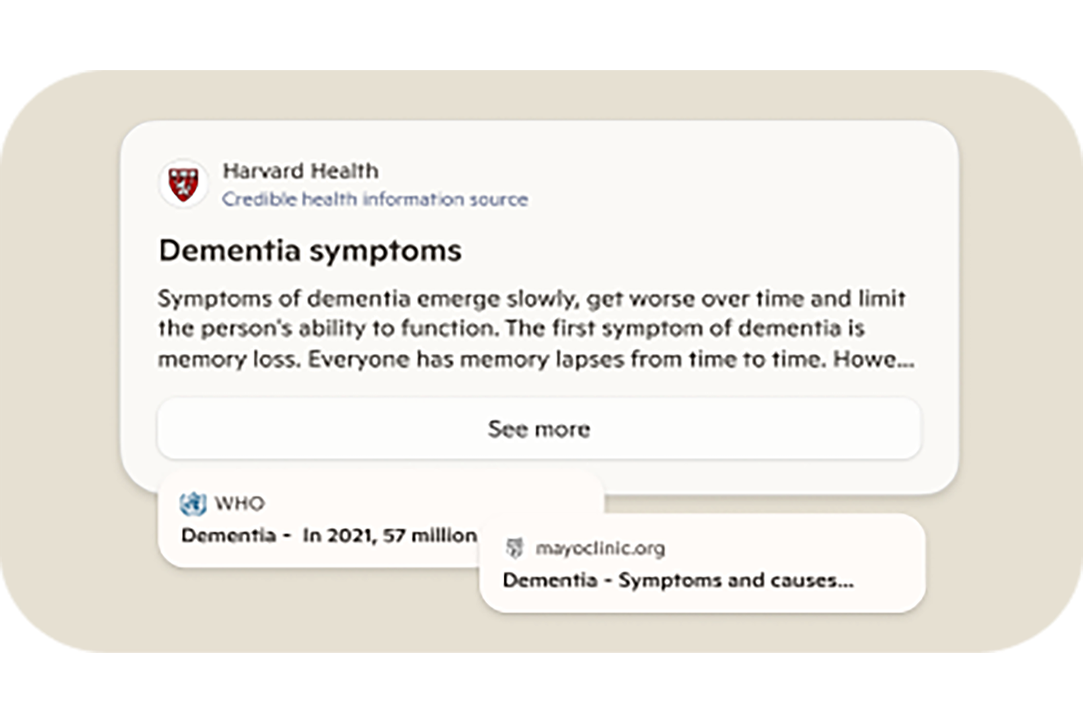Click the WHO emblem icon
The width and height of the screenshot is (1083, 723).
pos(192,503)
